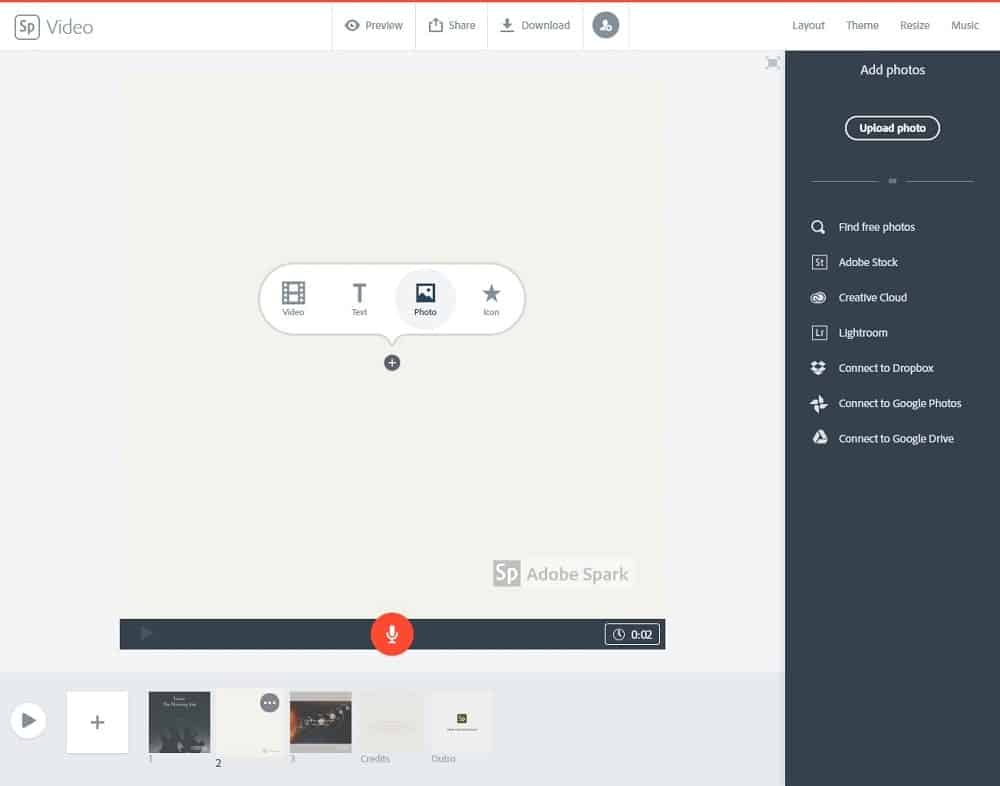The width and height of the screenshot is (1000, 786).
Task: Select slide 3 planets thumbnail
Action: pos(321,722)
